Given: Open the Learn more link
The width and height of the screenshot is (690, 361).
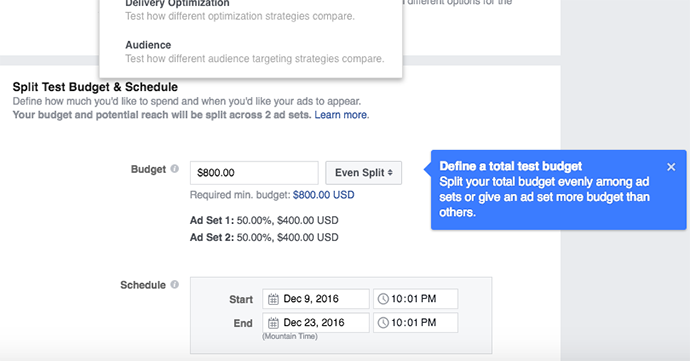Looking at the screenshot, I should tap(341, 115).
